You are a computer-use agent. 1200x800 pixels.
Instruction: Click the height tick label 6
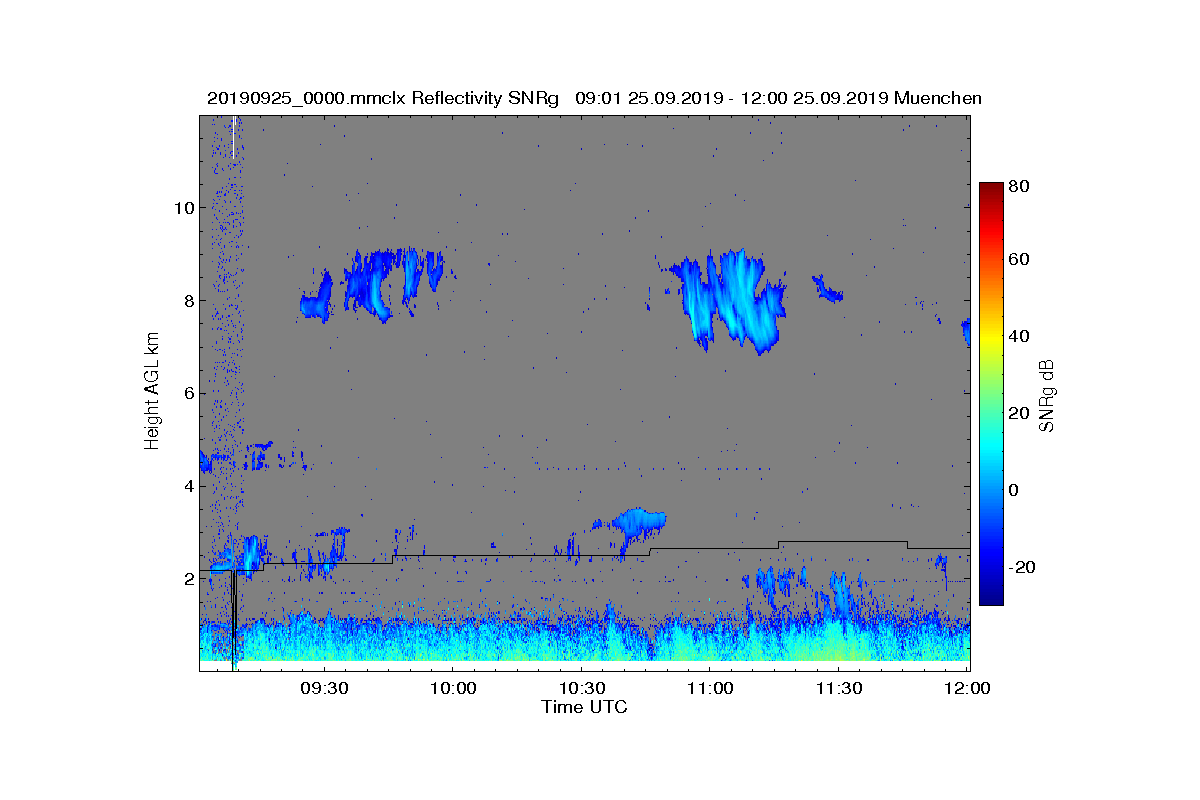(187, 394)
